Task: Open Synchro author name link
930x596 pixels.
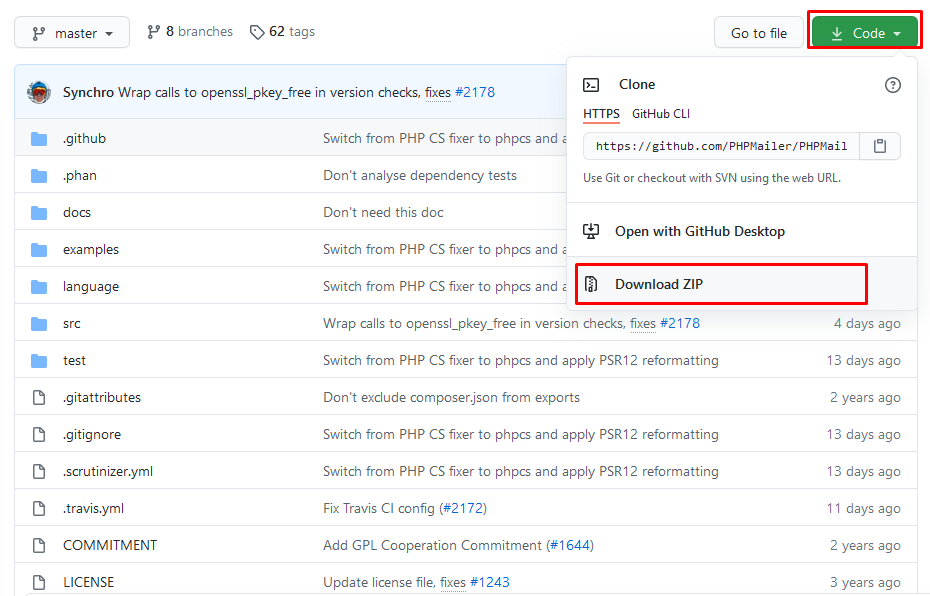Action: (88, 92)
